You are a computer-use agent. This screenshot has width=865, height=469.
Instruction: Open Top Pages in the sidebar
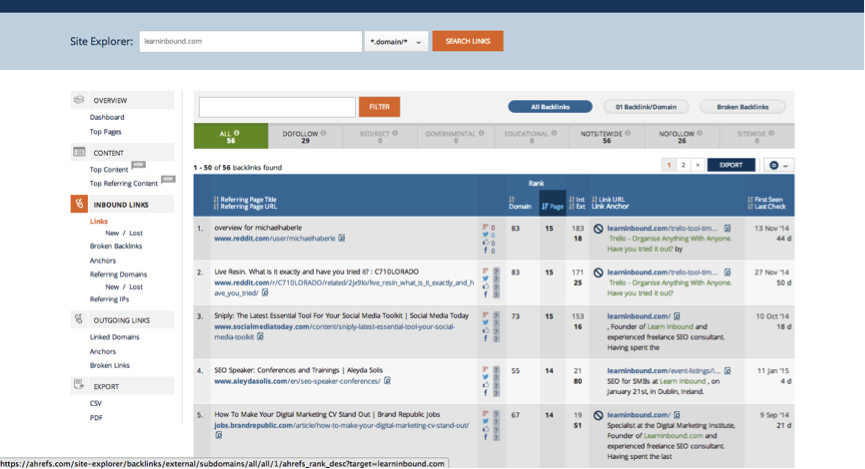105,131
